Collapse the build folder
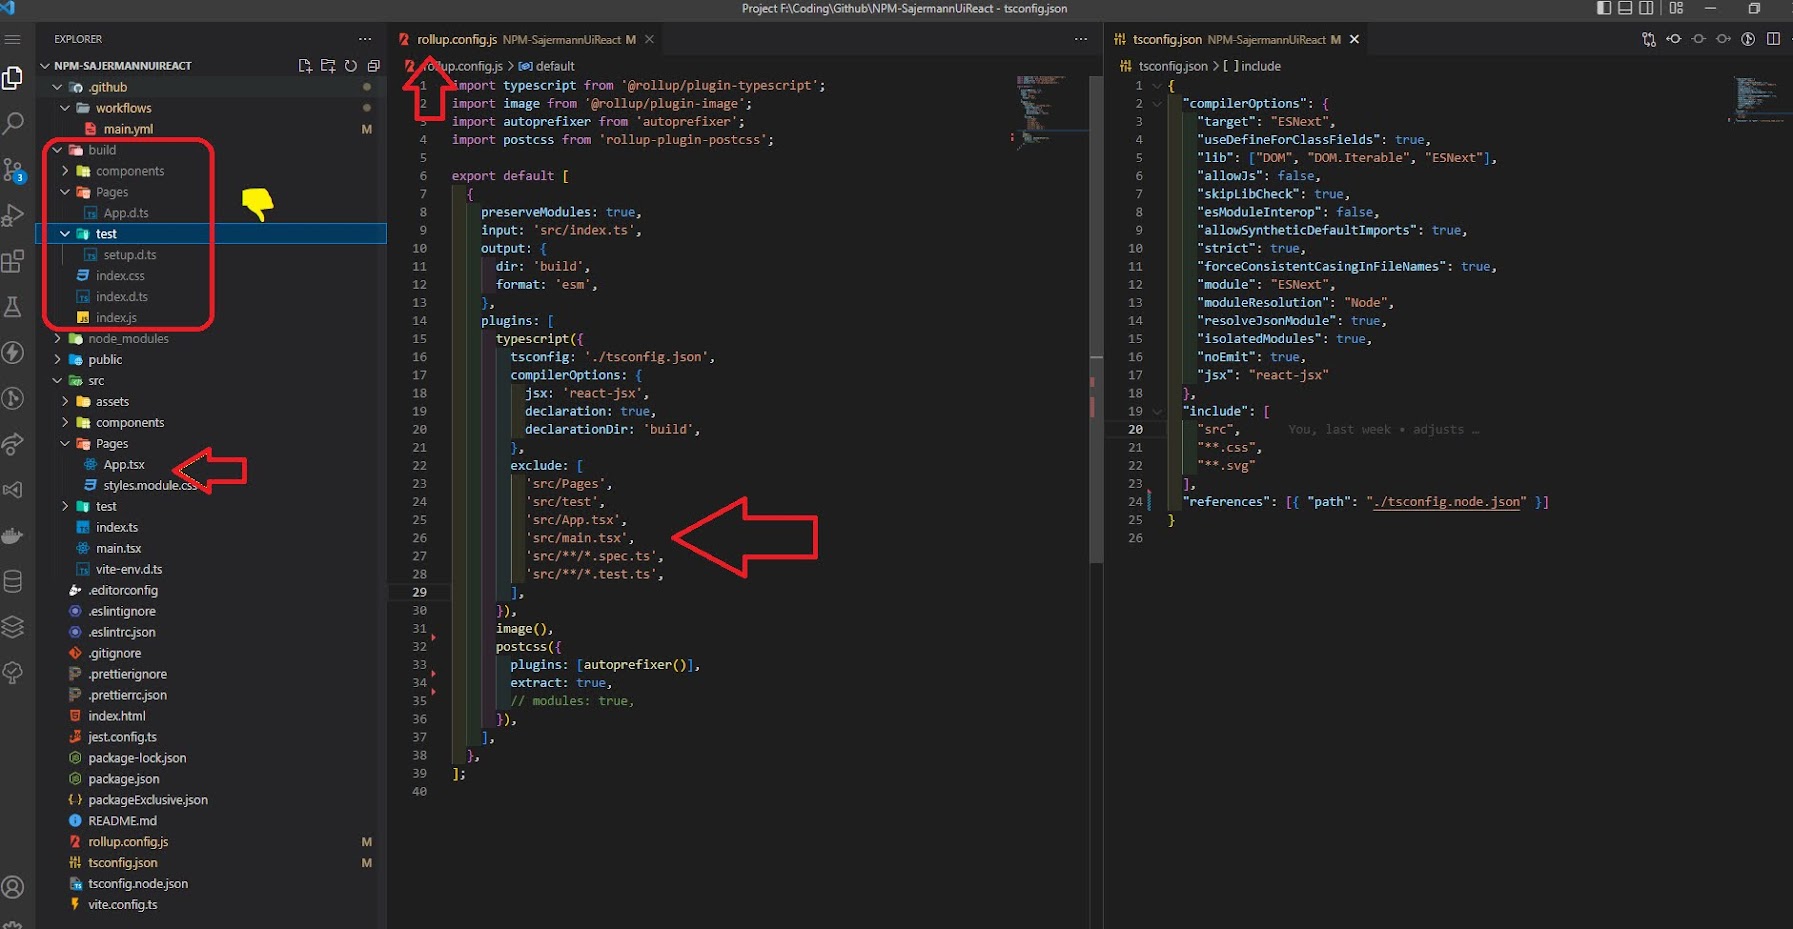The width and height of the screenshot is (1793, 929). (x=58, y=150)
